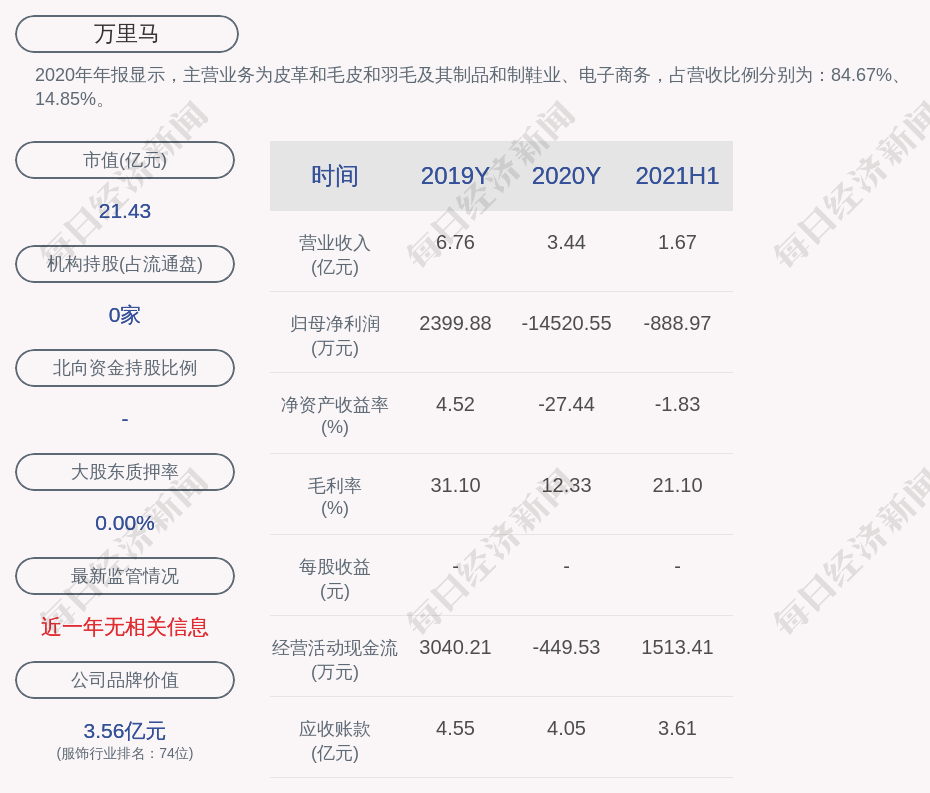This screenshot has height=793, width=930.
Task: Click the 0.00% pledge rate value
Action: coord(125,523)
